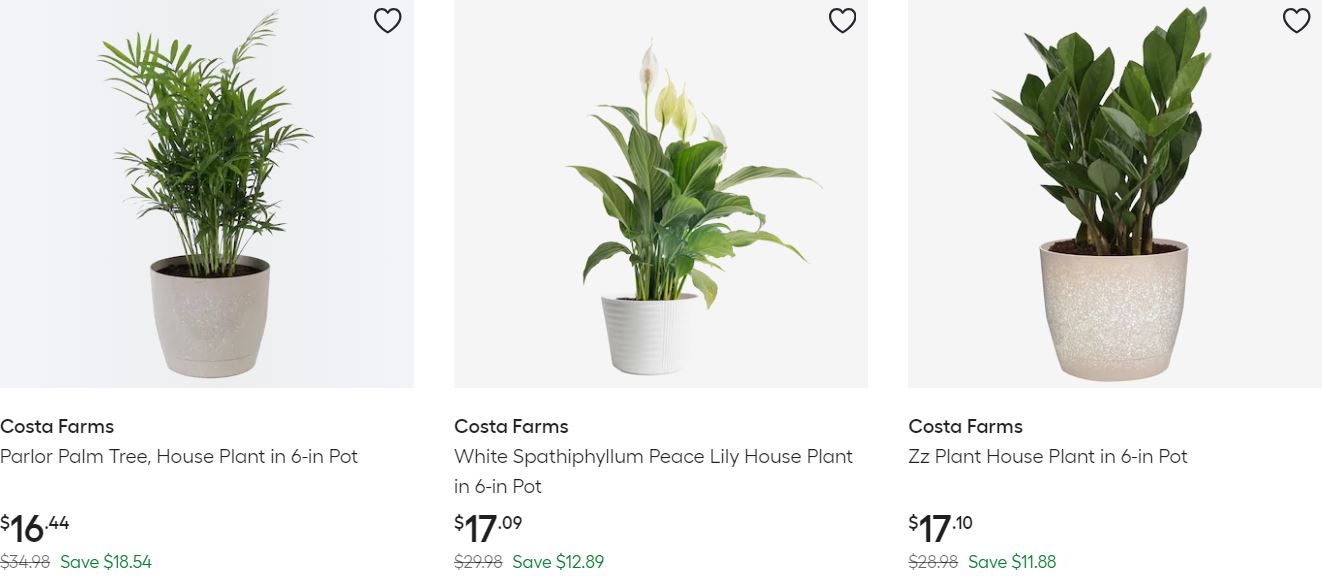This screenshot has height=576, width=1322.
Task: Click Costa Farms brand above Parlor Palm
Action: coord(57,426)
